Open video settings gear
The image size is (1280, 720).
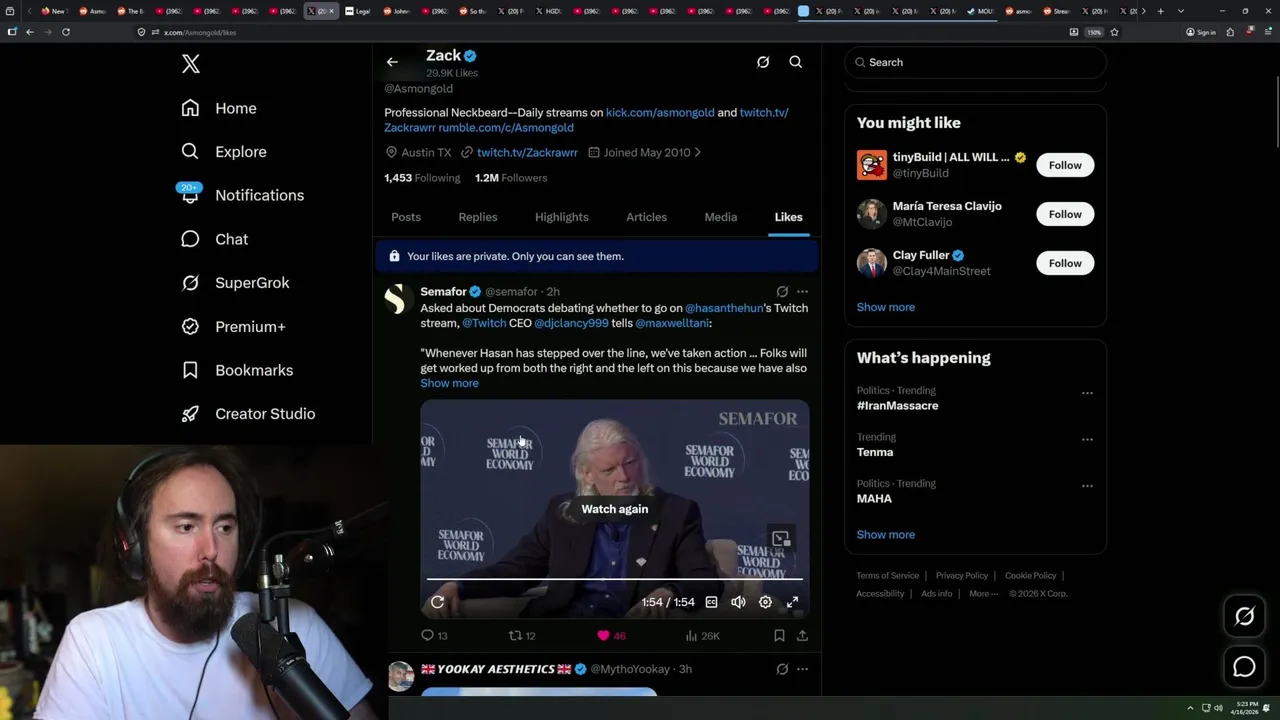point(765,602)
